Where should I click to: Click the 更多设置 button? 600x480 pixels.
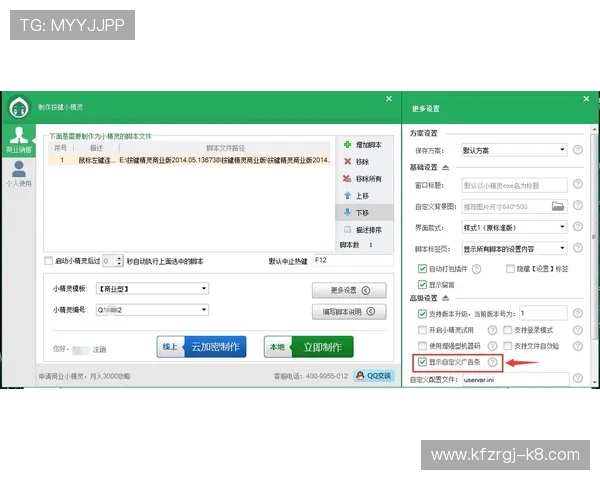(349, 290)
